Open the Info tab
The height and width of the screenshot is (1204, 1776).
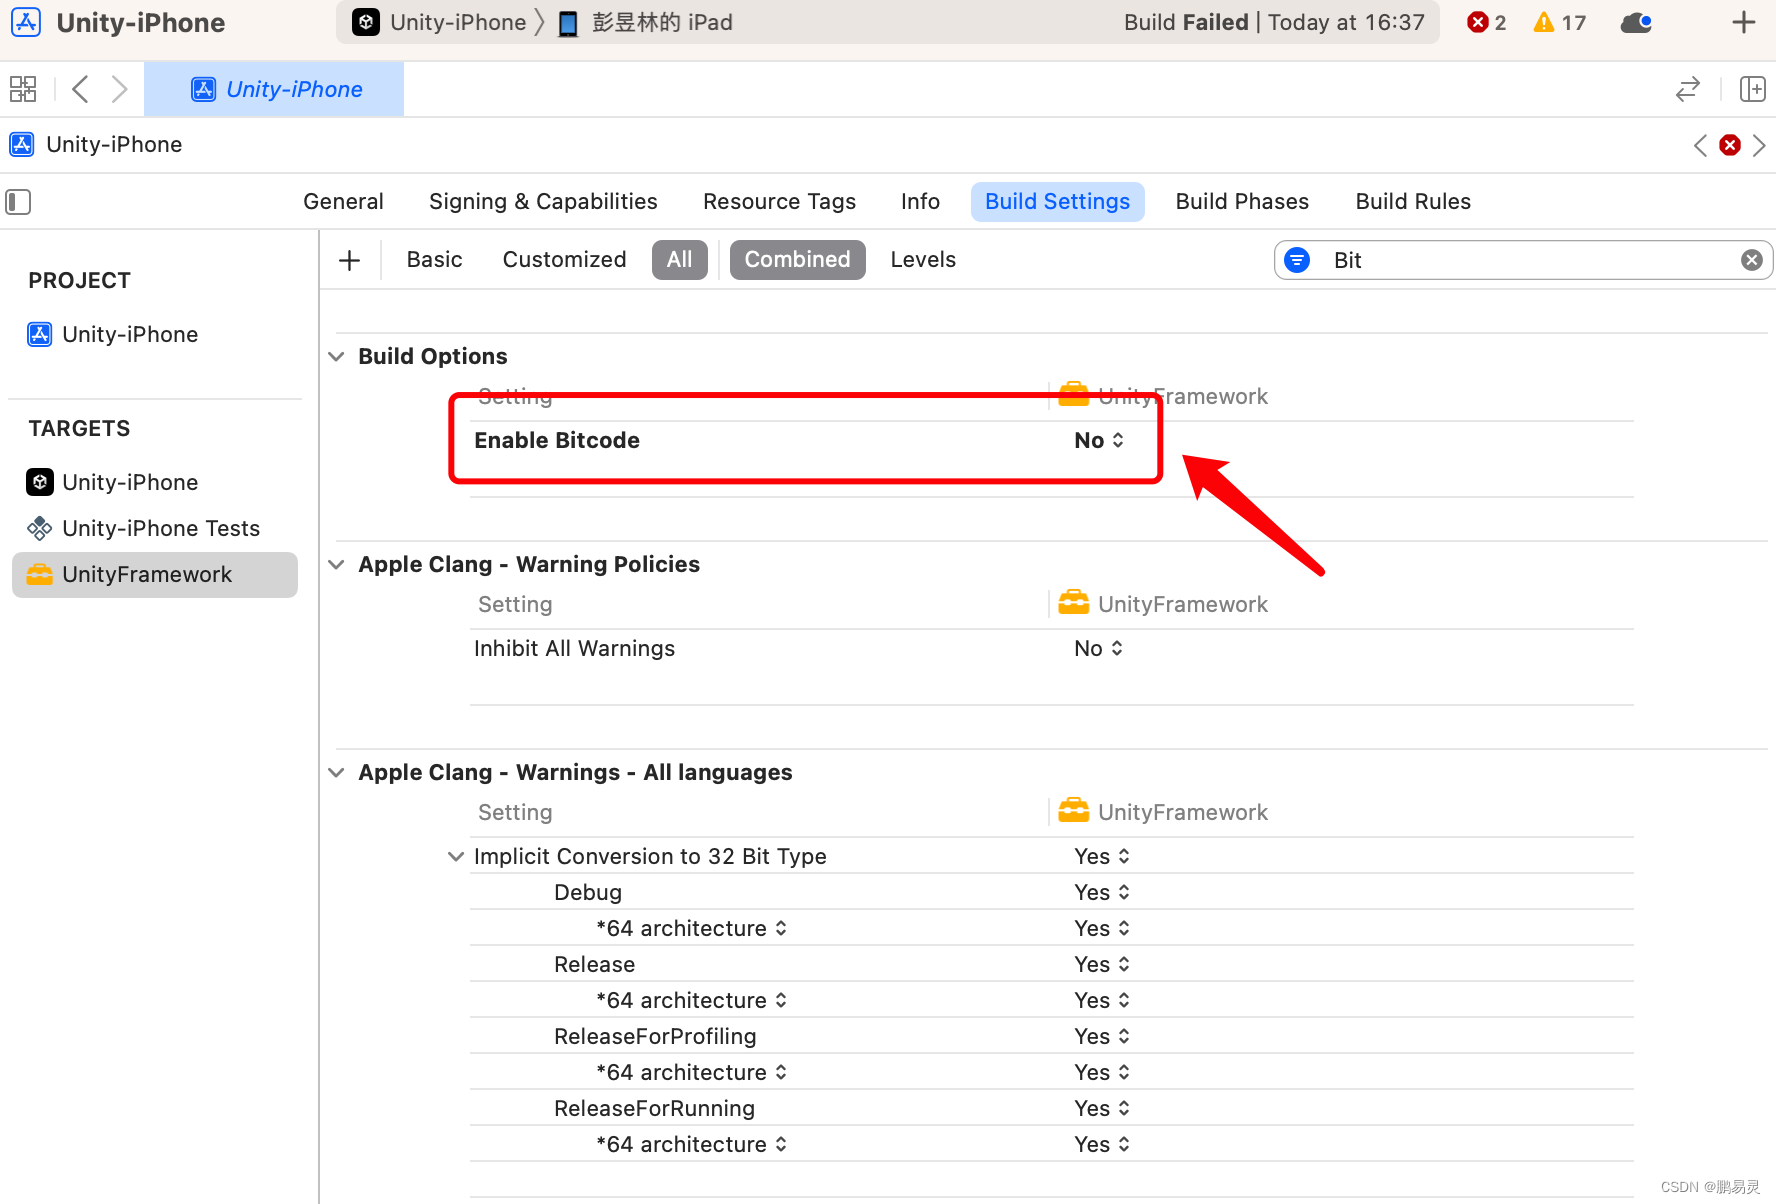pos(920,202)
